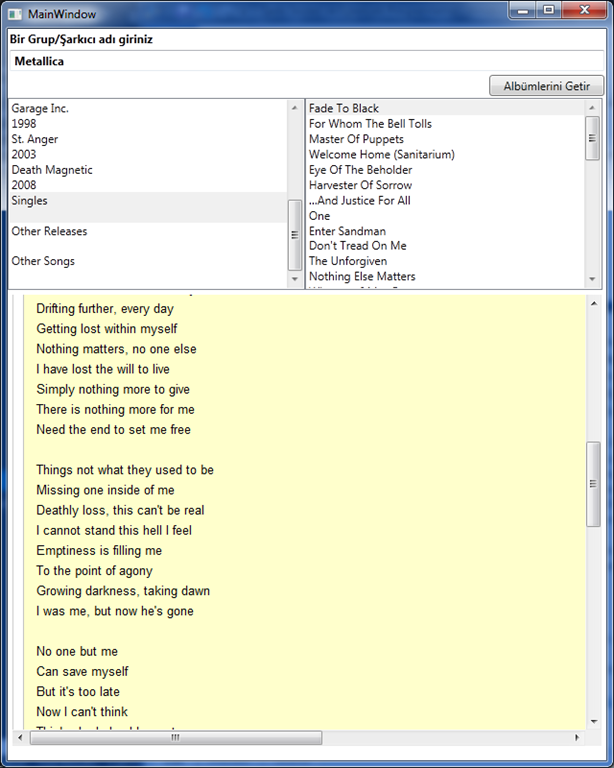
Task: Click lyrics horizontal scroll left arrow
Action: click(20, 737)
